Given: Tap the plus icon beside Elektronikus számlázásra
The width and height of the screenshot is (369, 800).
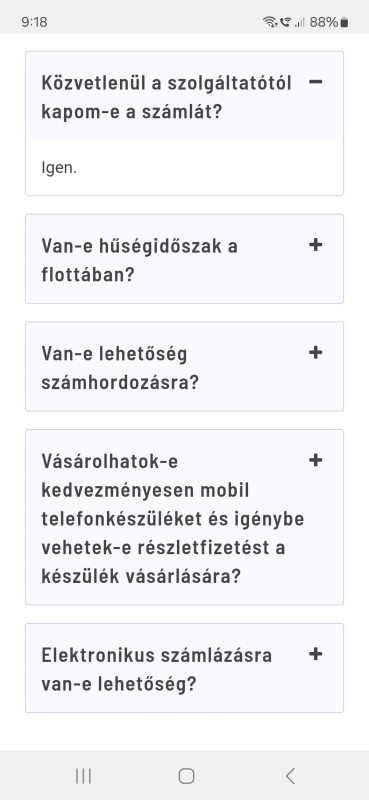Looking at the screenshot, I should point(316,654).
